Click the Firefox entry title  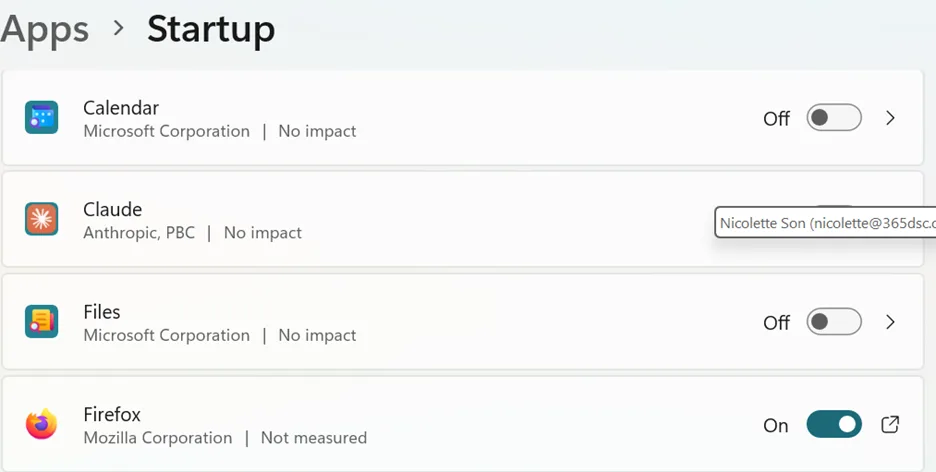(x=112, y=414)
